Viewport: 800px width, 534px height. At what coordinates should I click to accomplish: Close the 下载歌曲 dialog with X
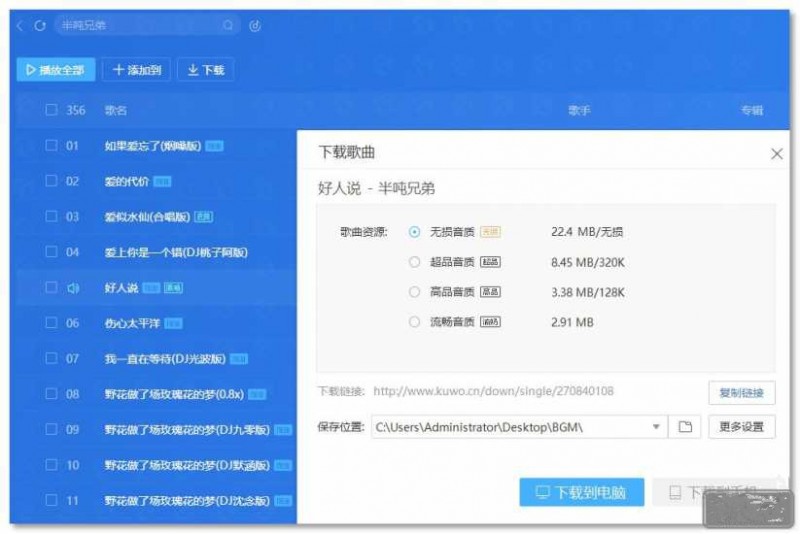776,154
